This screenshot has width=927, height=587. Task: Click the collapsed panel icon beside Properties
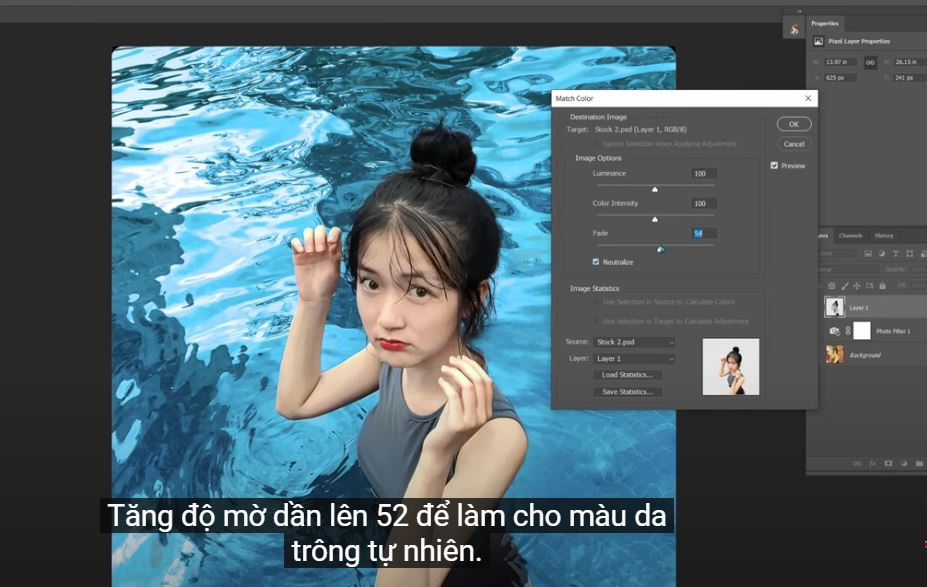click(x=794, y=28)
